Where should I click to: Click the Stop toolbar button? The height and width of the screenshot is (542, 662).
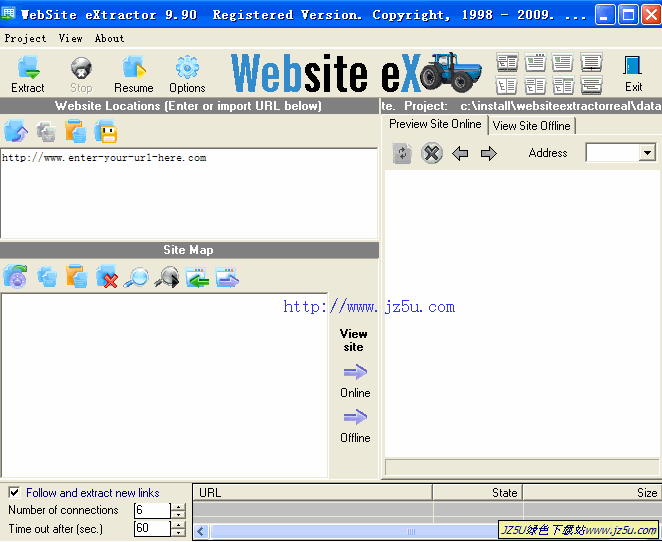[x=81, y=74]
